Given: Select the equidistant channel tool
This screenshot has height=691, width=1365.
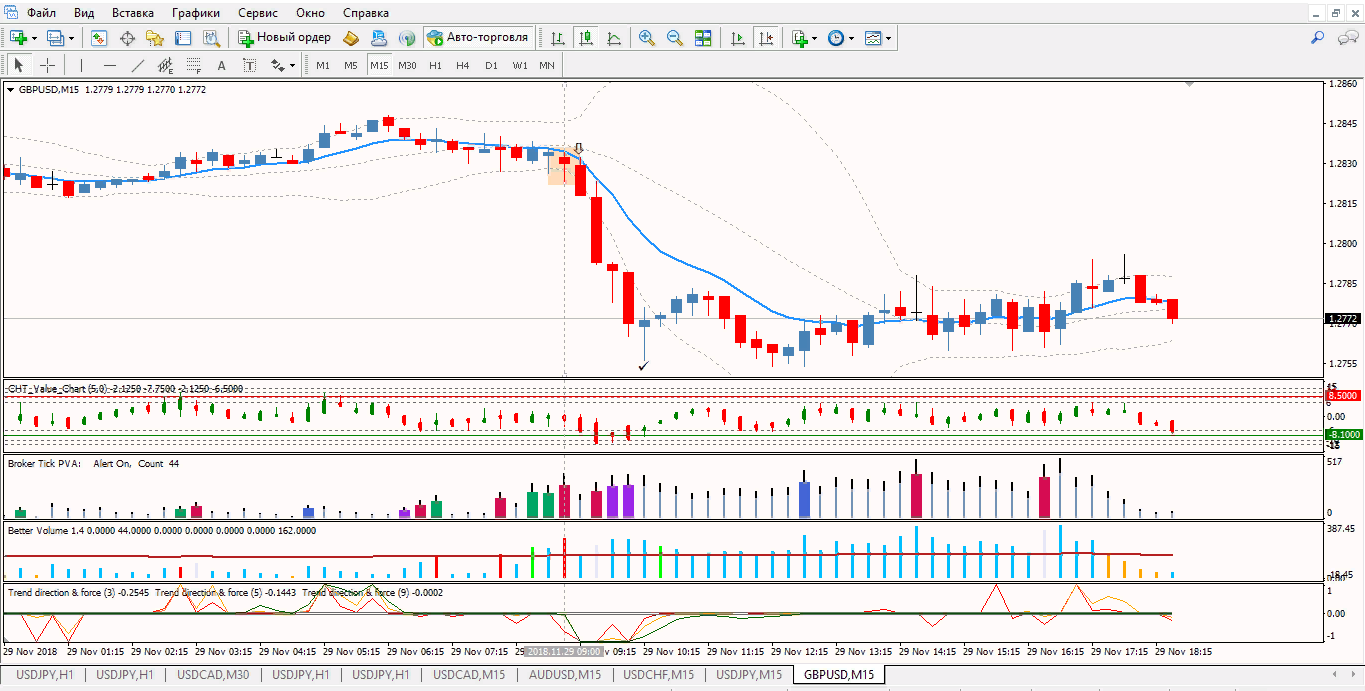Looking at the screenshot, I should 165,65.
